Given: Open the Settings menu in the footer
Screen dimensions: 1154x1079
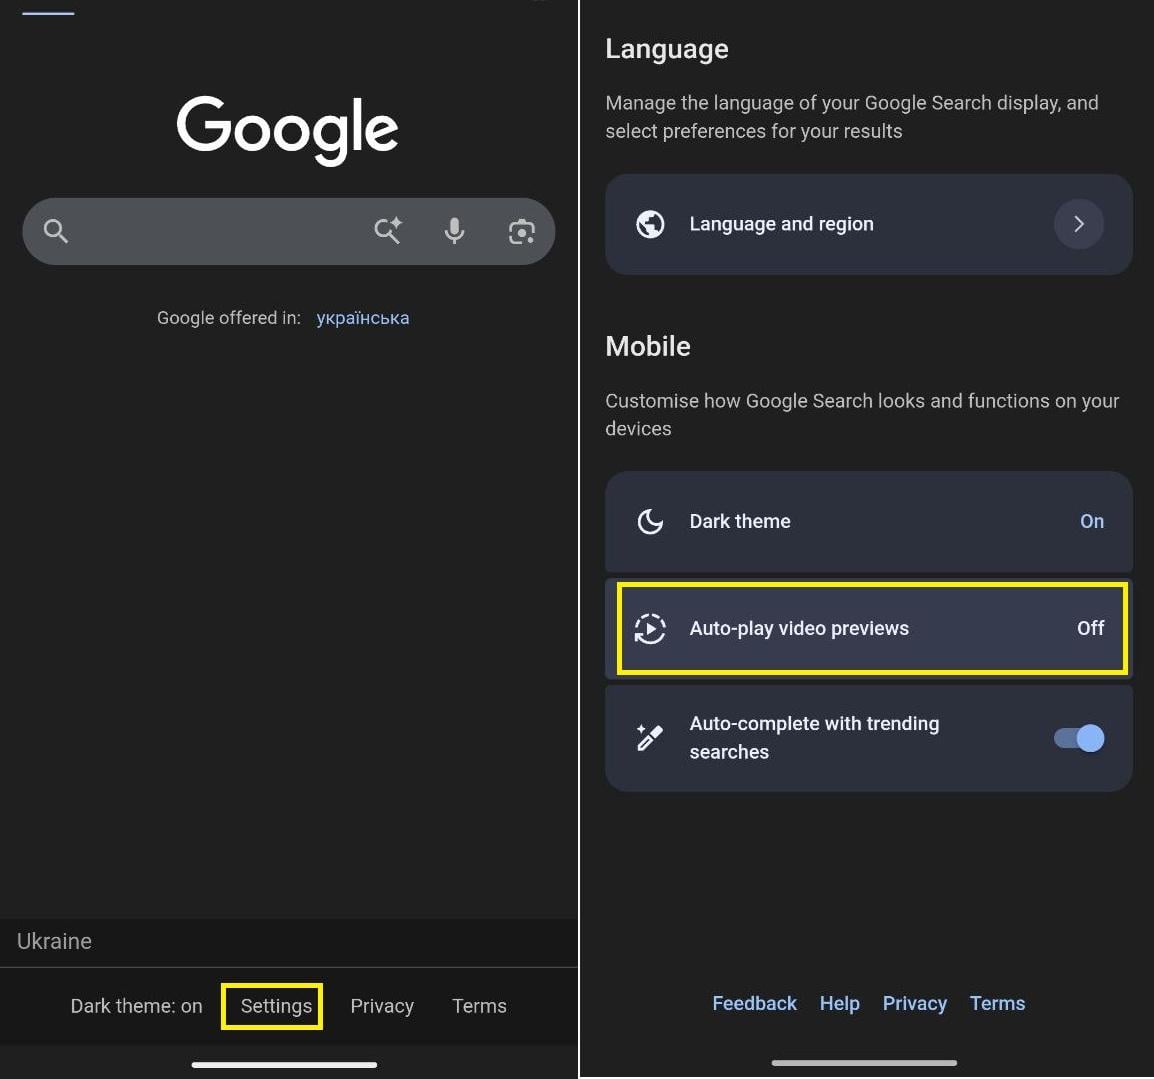Looking at the screenshot, I should pos(272,1006).
